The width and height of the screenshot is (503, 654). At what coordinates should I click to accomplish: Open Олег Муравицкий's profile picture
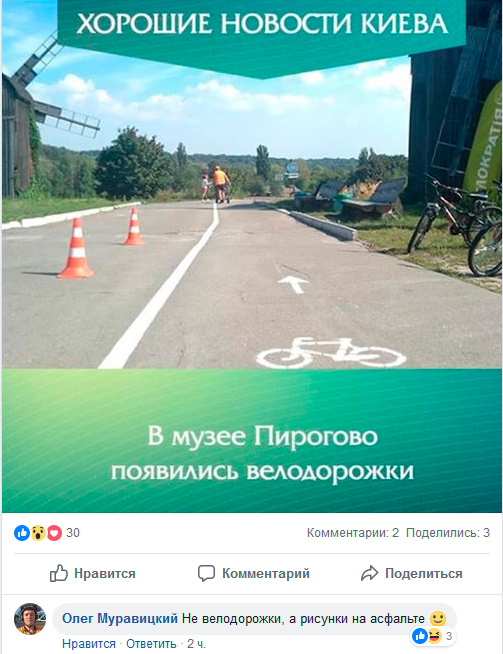pyautogui.click(x=30, y=619)
